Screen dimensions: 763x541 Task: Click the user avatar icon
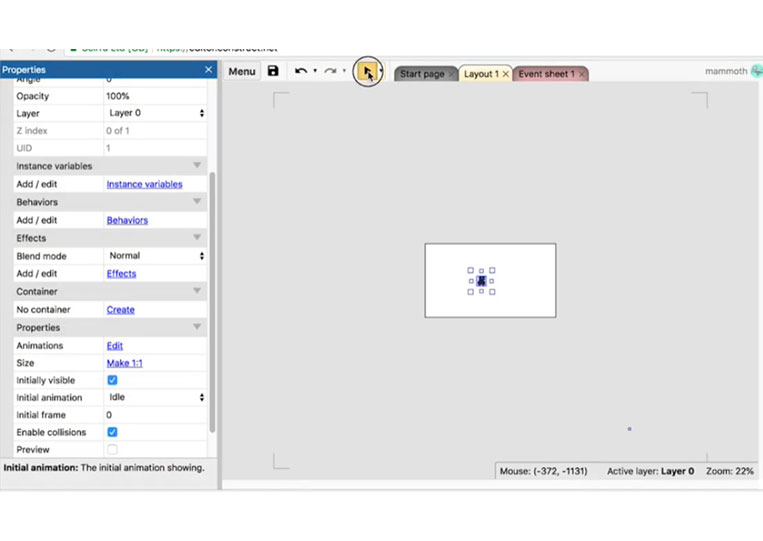(x=757, y=71)
